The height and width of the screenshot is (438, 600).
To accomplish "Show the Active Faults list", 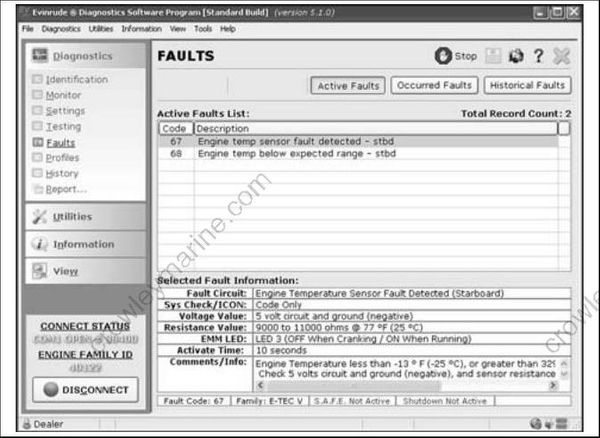I will click(347, 86).
